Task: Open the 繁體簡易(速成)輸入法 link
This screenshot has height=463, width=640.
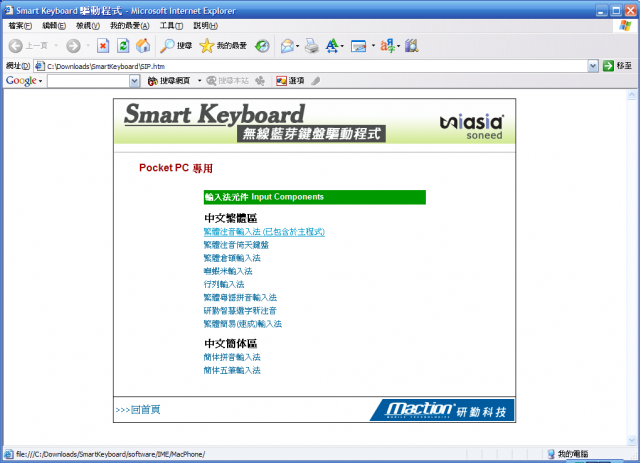Action: 242,324
